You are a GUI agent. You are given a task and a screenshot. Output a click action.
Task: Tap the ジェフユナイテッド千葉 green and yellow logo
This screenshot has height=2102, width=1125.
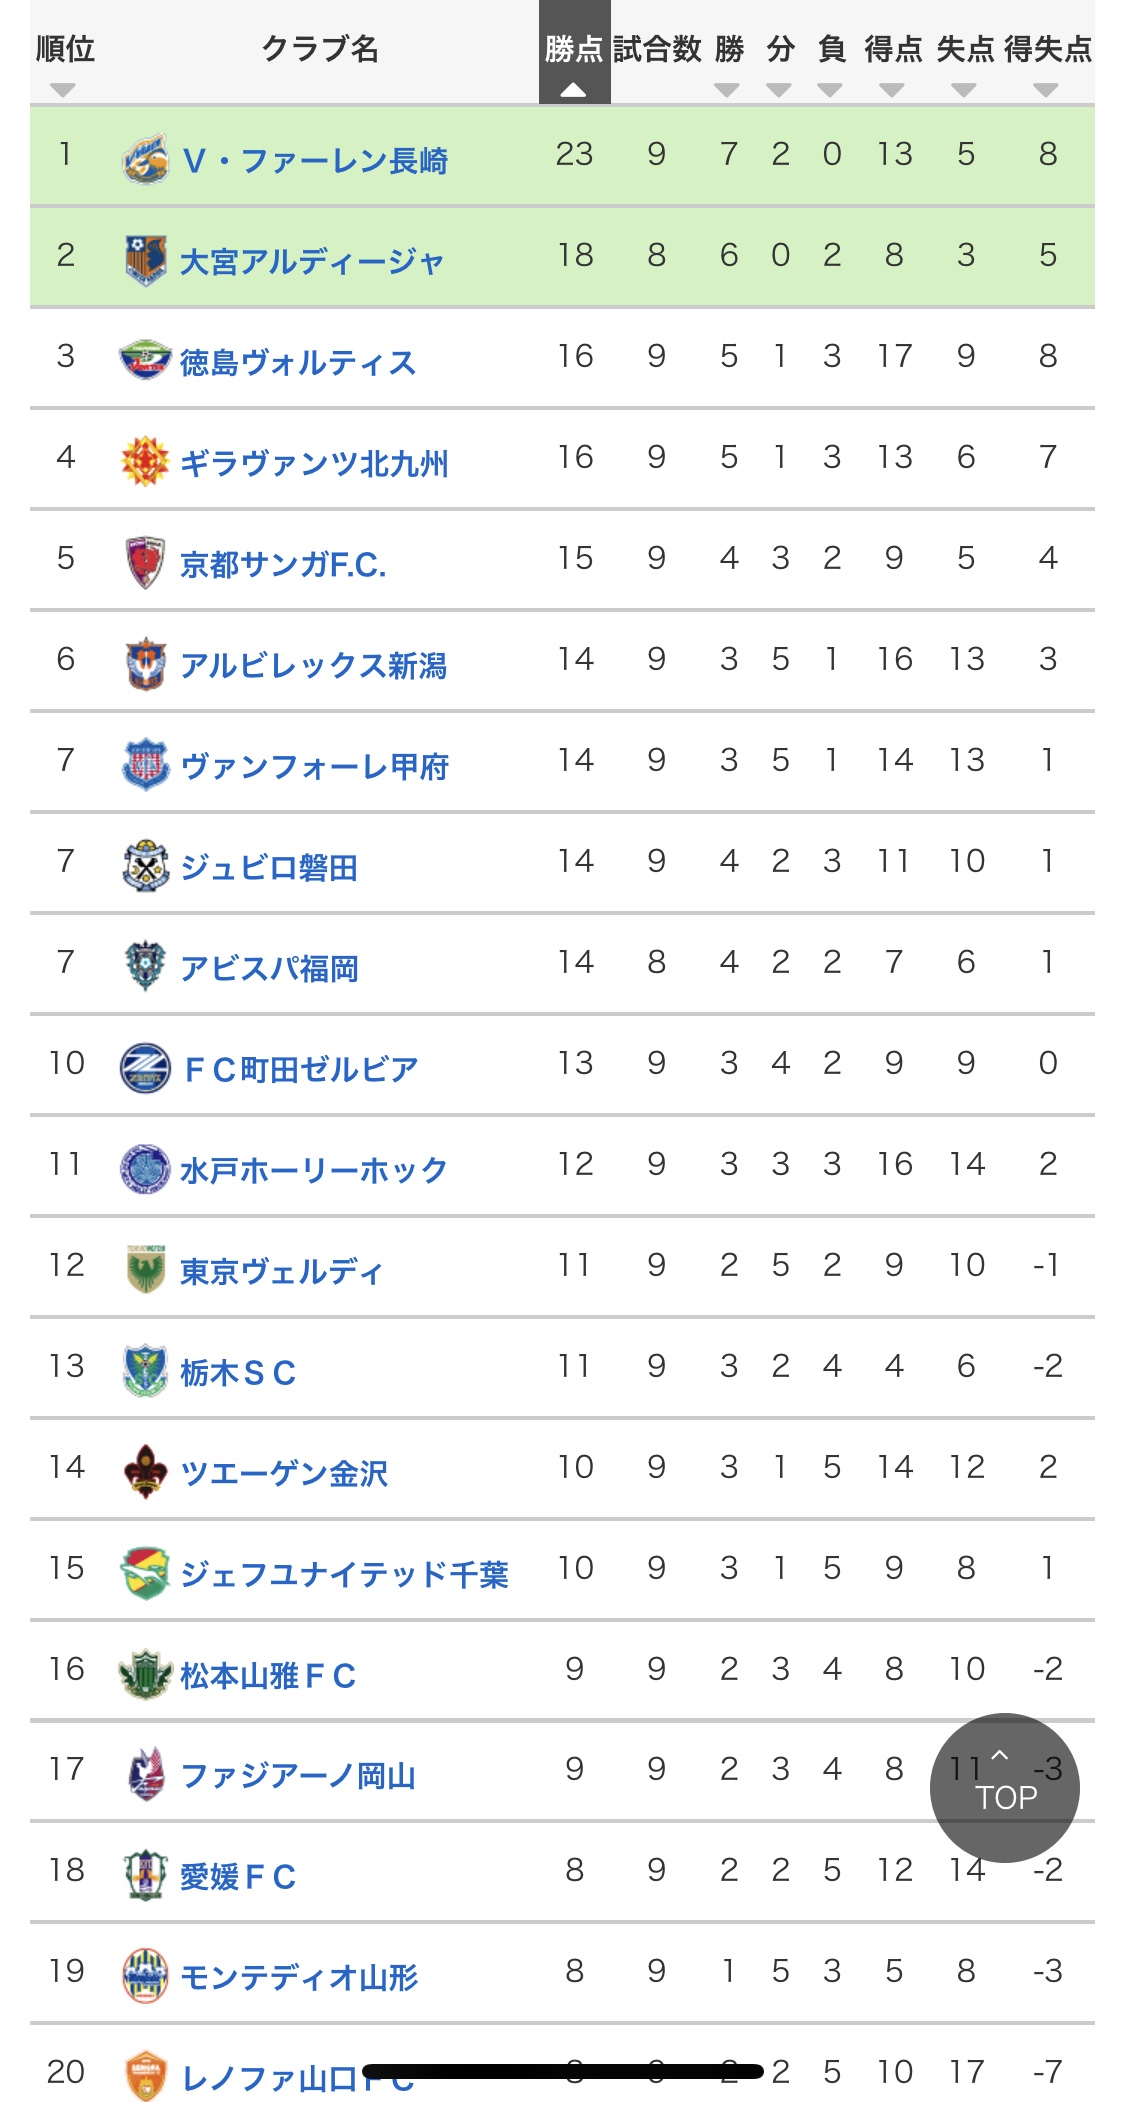[145, 1572]
